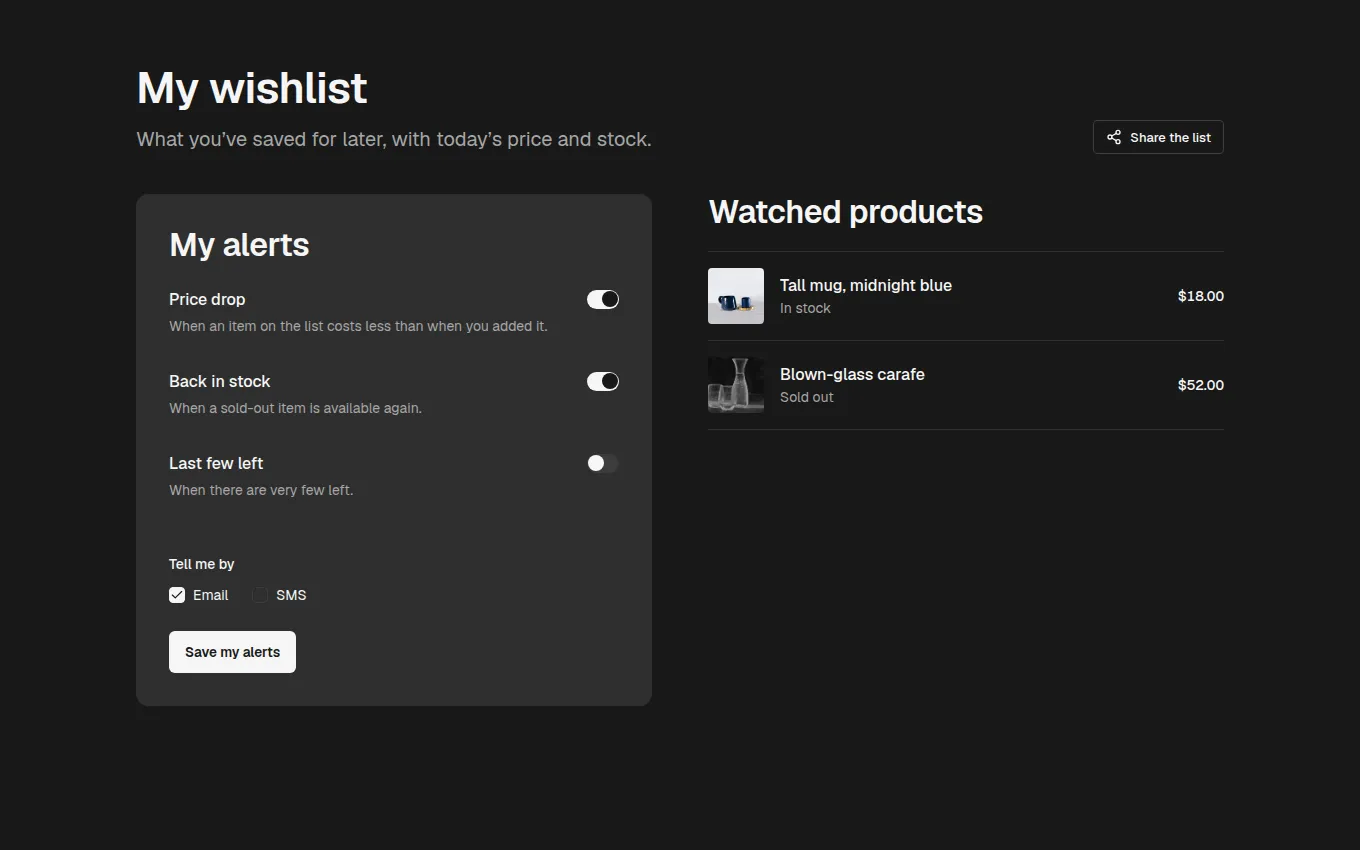This screenshot has height=850, width=1360.
Task: Open the Blown-glass carafe thumbnail image
Action: pos(736,385)
